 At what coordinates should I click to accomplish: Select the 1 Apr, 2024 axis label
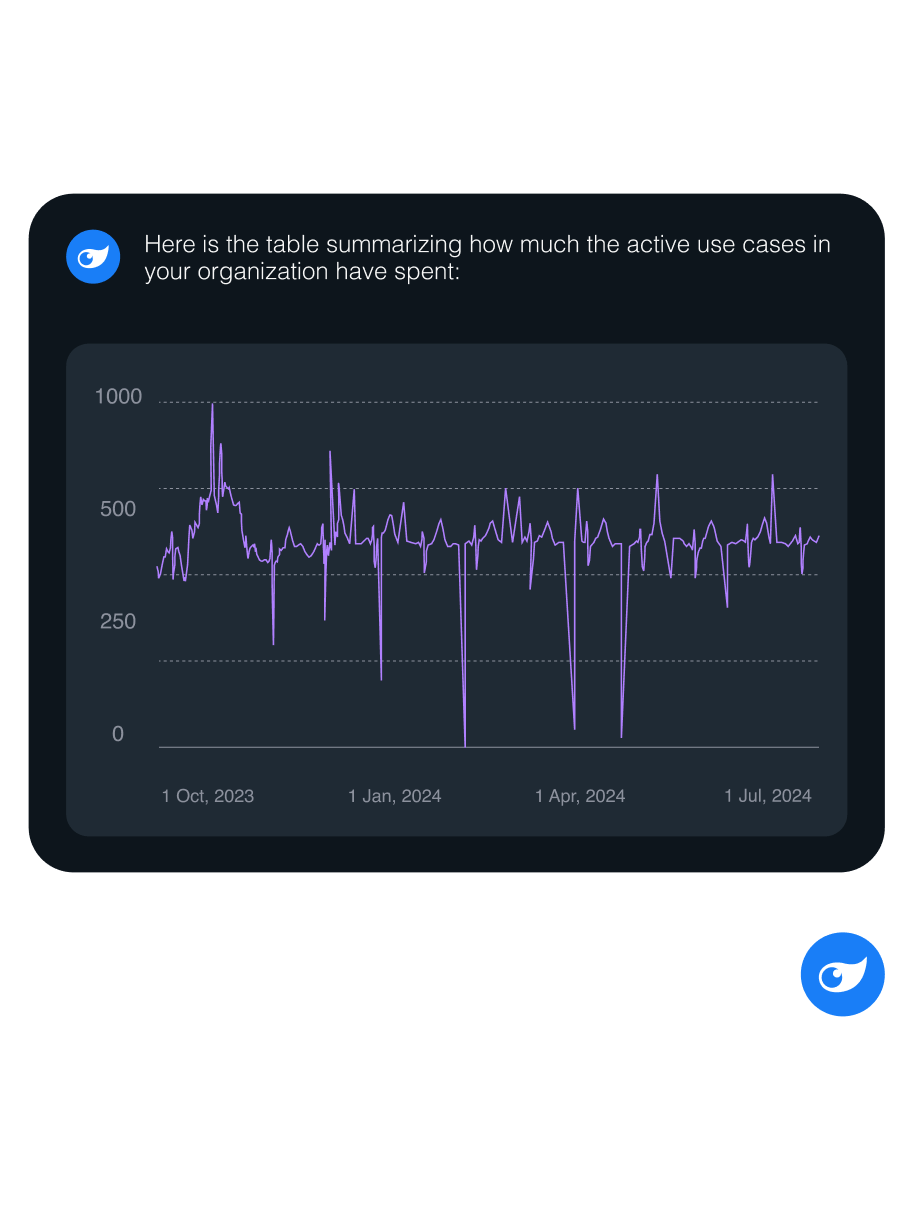tap(580, 796)
